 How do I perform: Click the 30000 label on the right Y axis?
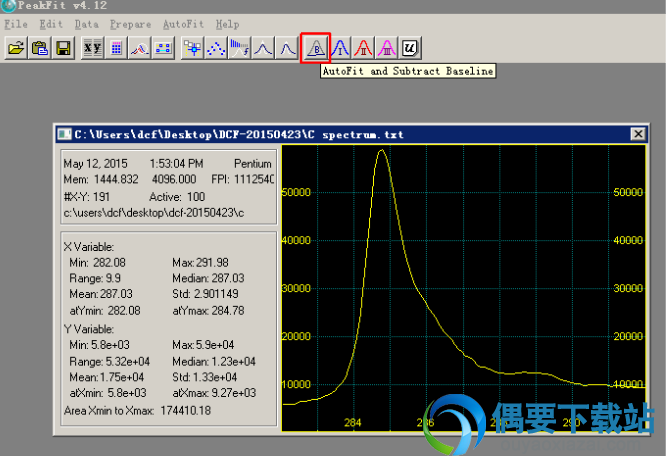[x=629, y=288]
